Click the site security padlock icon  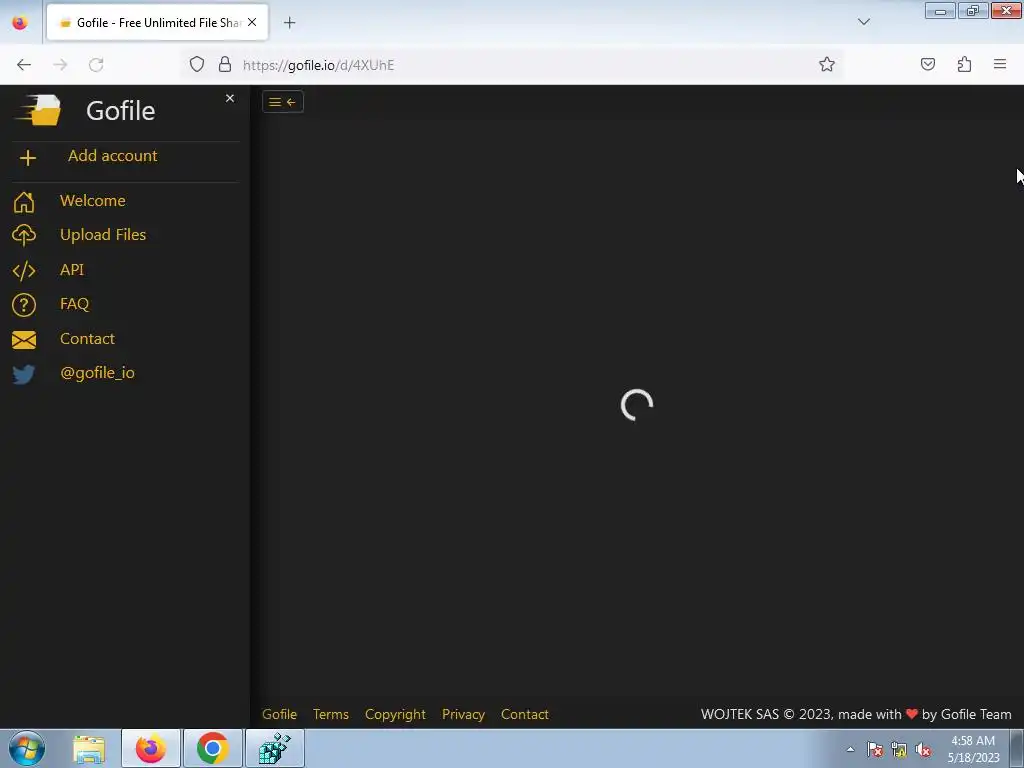pos(225,65)
